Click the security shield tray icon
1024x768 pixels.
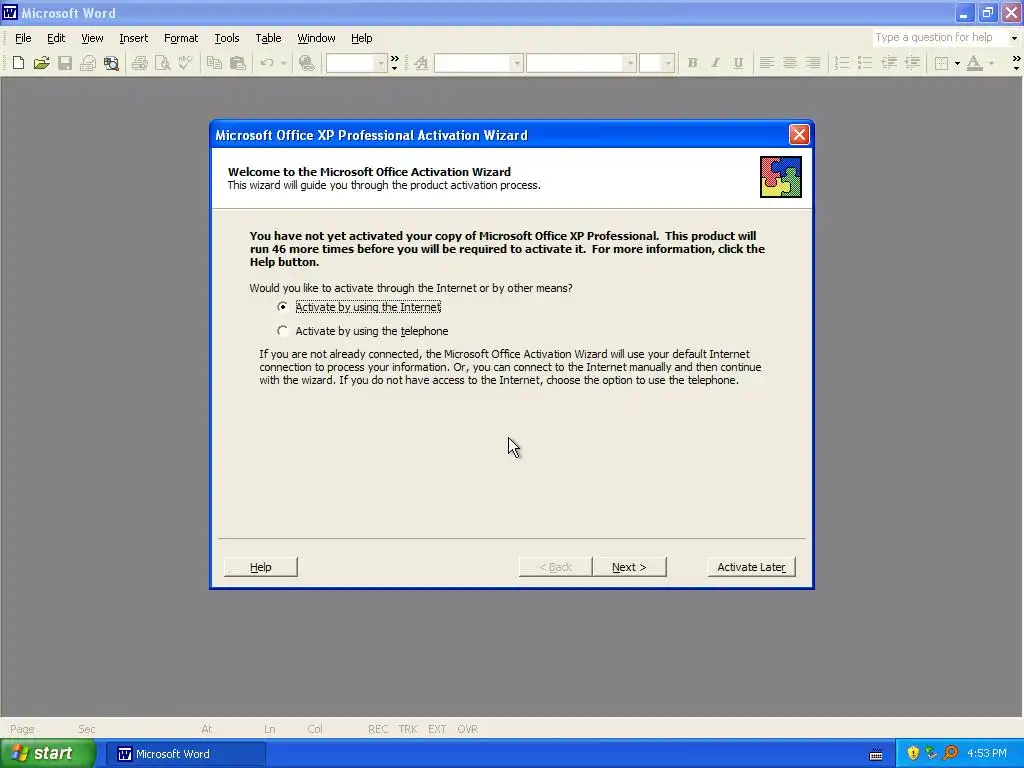[x=913, y=753]
